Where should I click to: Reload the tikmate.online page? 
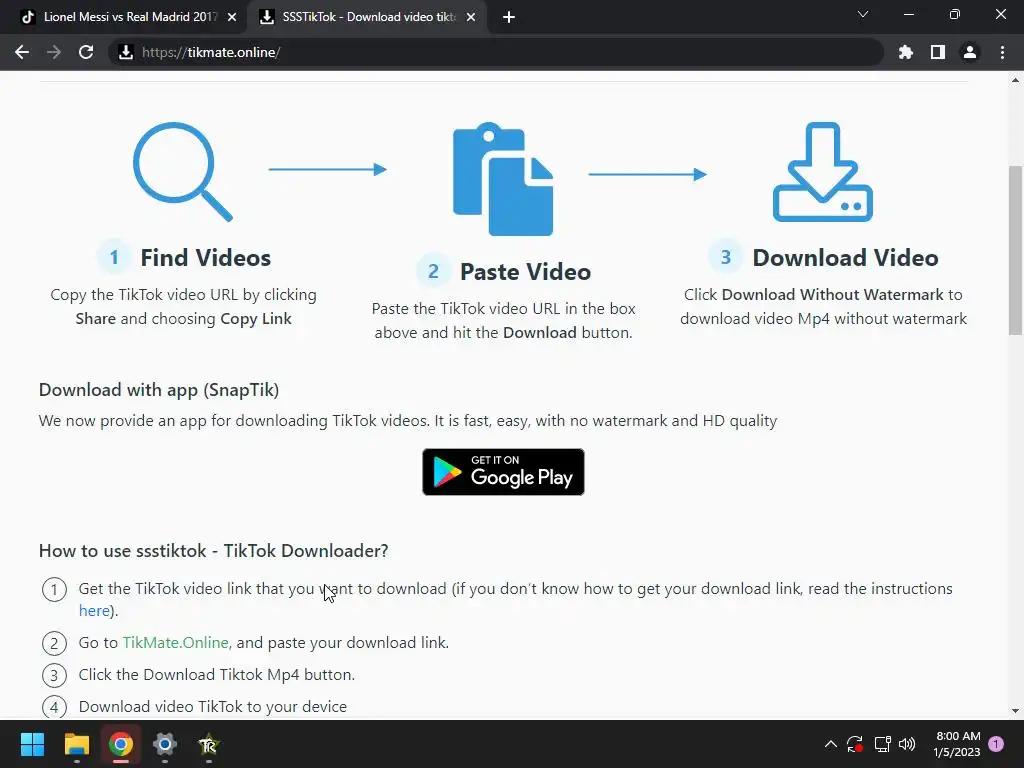pos(86,52)
